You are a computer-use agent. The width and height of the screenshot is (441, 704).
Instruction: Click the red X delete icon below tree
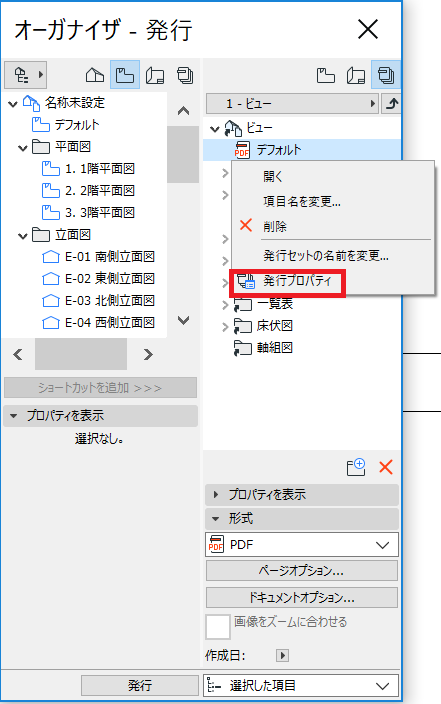386,467
